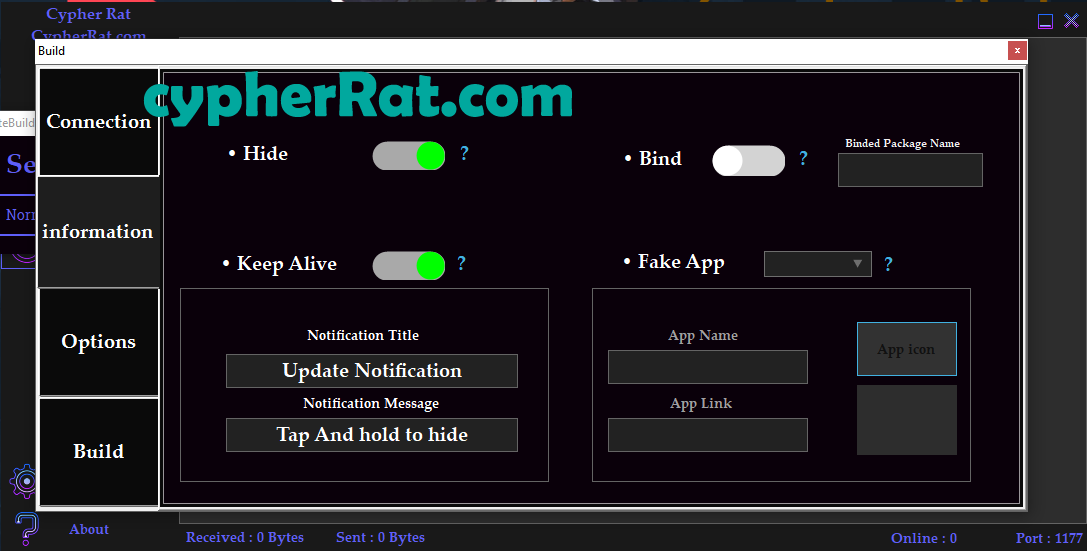
Task: Toggle the Bind switch
Action: pyautogui.click(x=748, y=161)
